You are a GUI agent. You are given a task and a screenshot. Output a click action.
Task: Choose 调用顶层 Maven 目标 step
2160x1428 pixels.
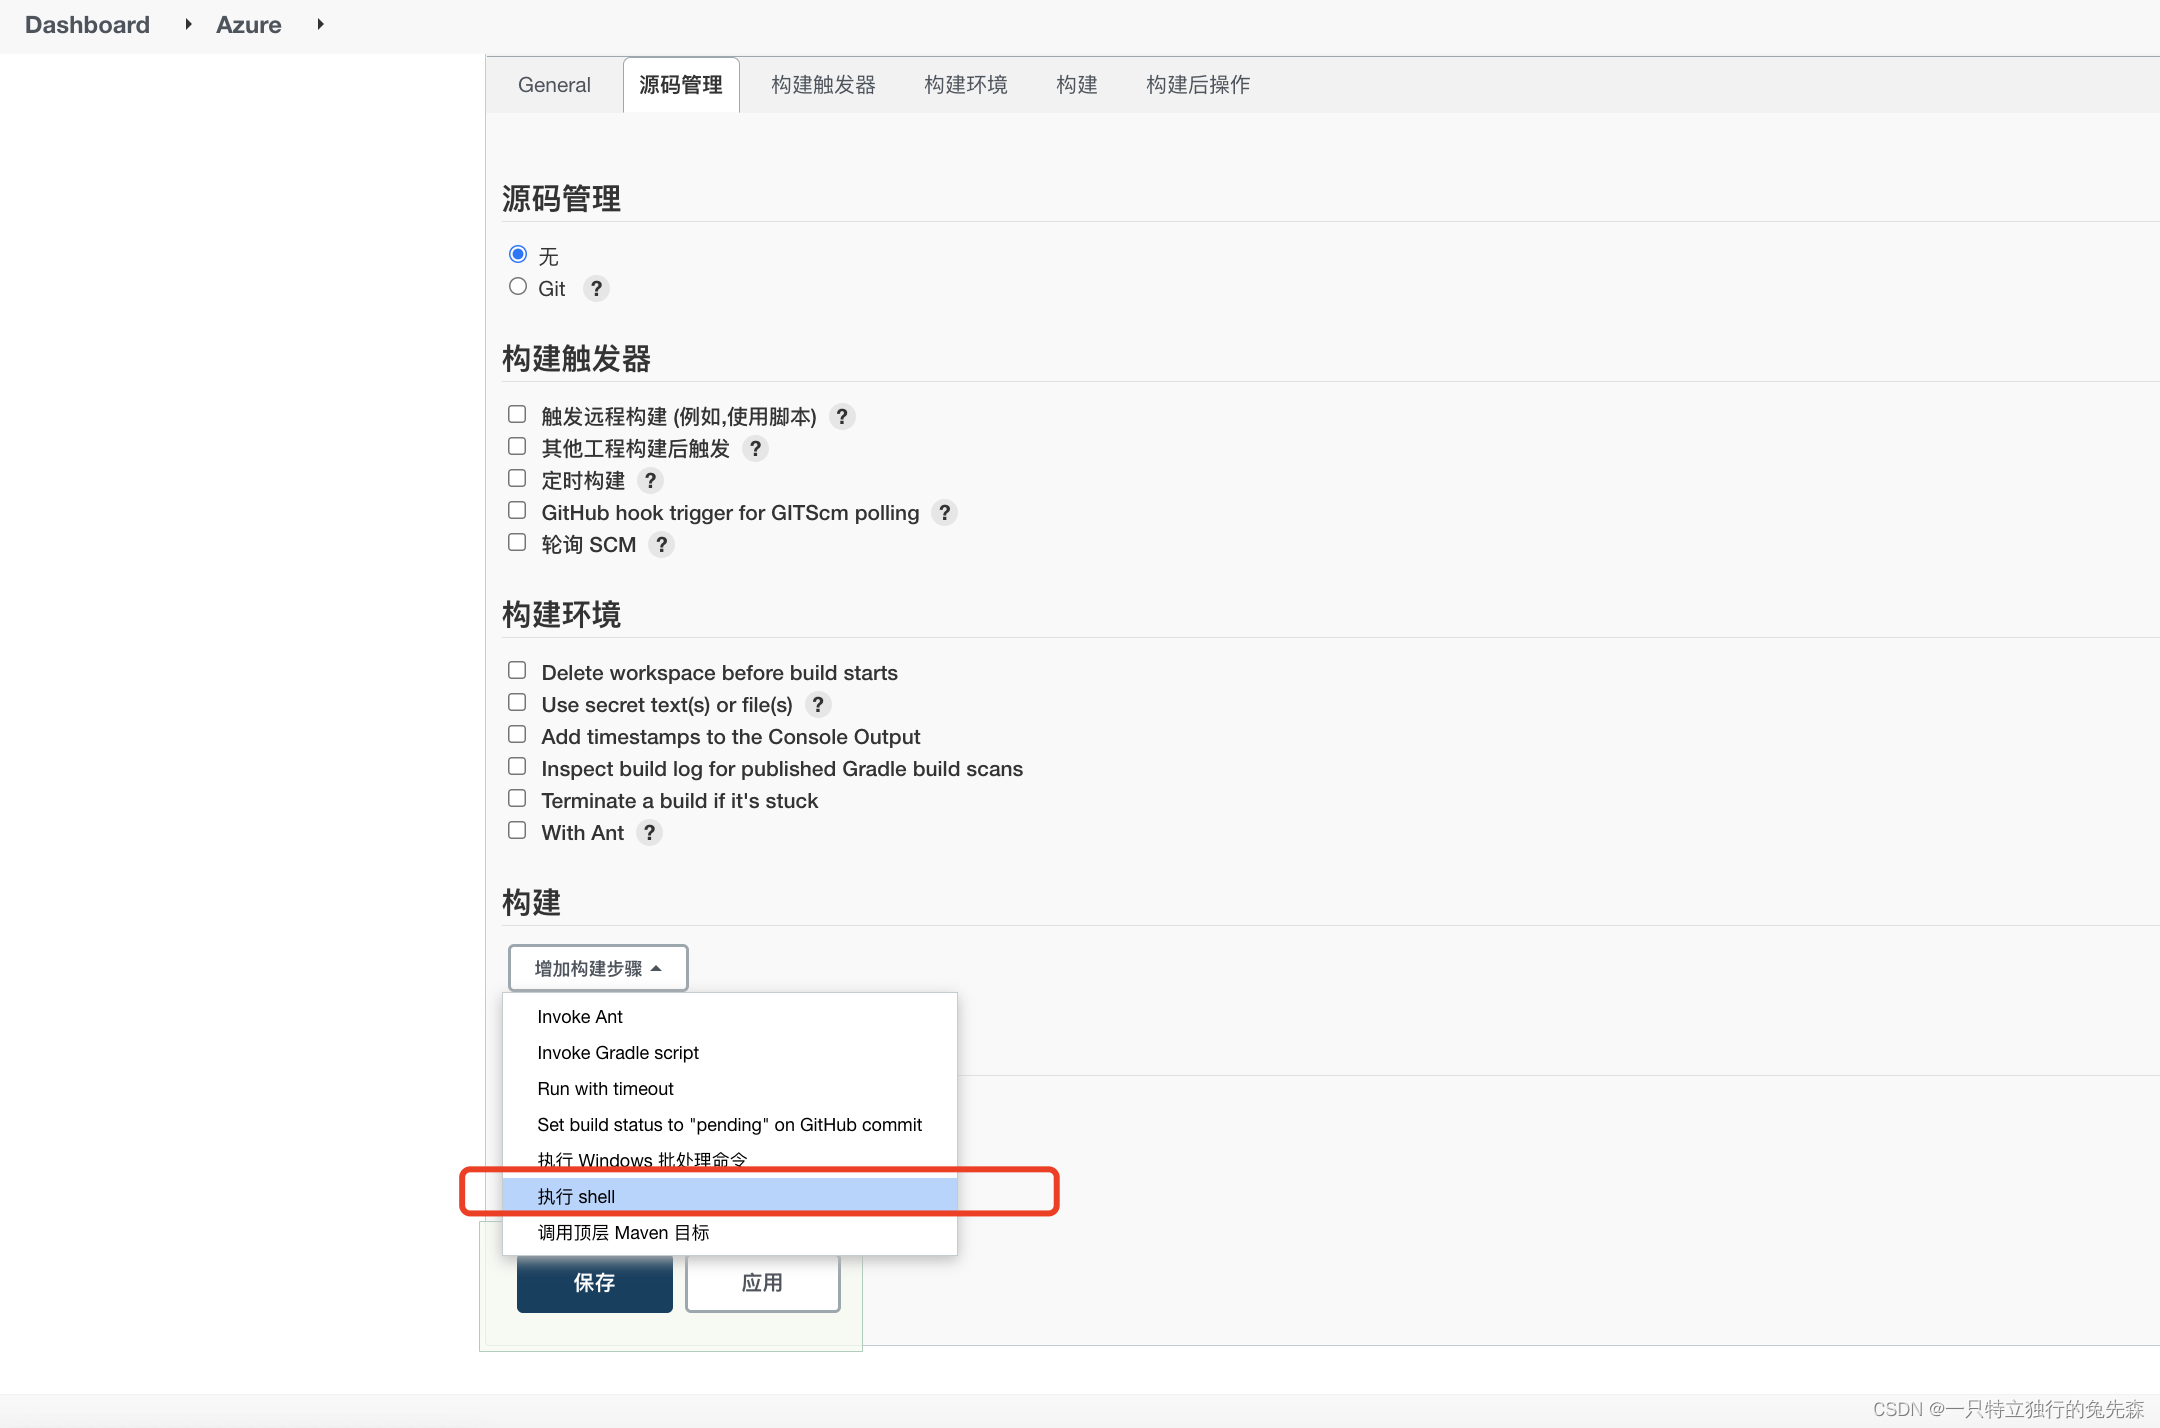coord(730,1233)
